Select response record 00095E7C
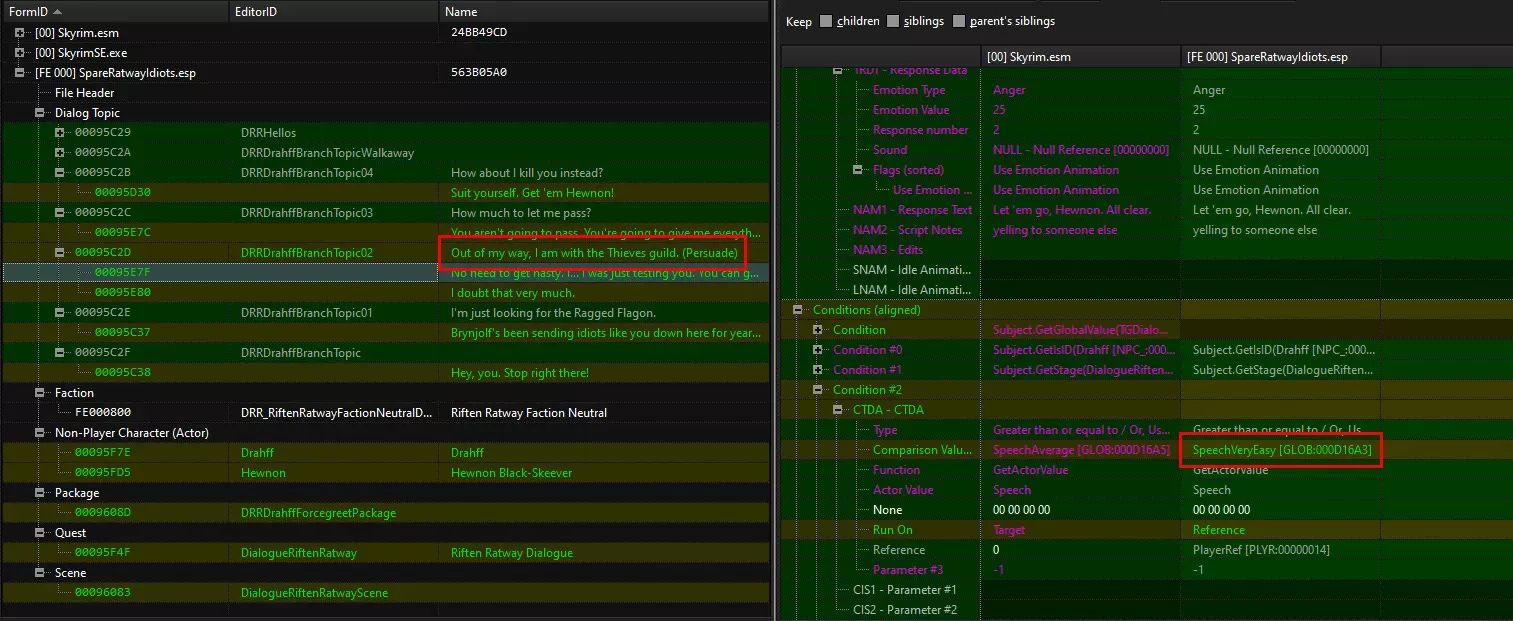Image resolution: width=1513 pixels, height=621 pixels. [385, 233]
